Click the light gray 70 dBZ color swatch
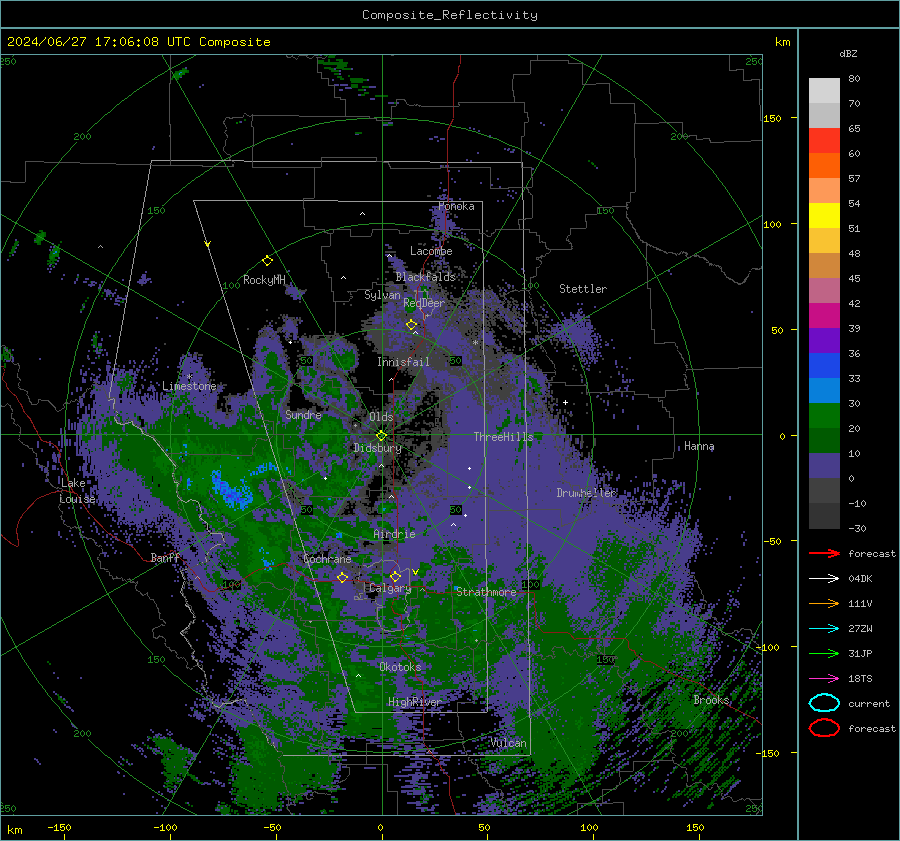 pyautogui.click(x=824, y=115)
